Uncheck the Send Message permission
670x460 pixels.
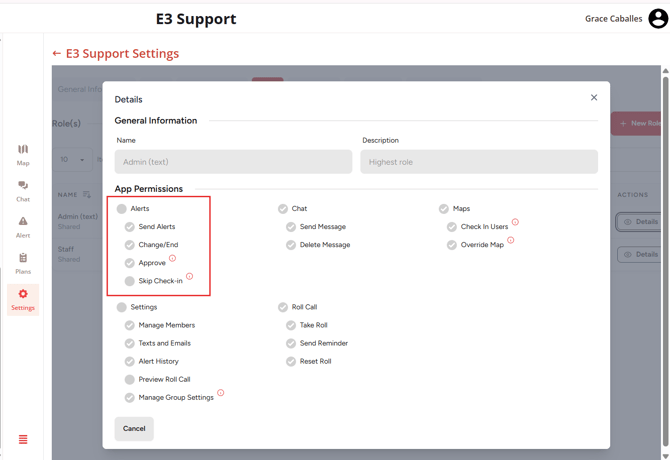tap(291, 227)
